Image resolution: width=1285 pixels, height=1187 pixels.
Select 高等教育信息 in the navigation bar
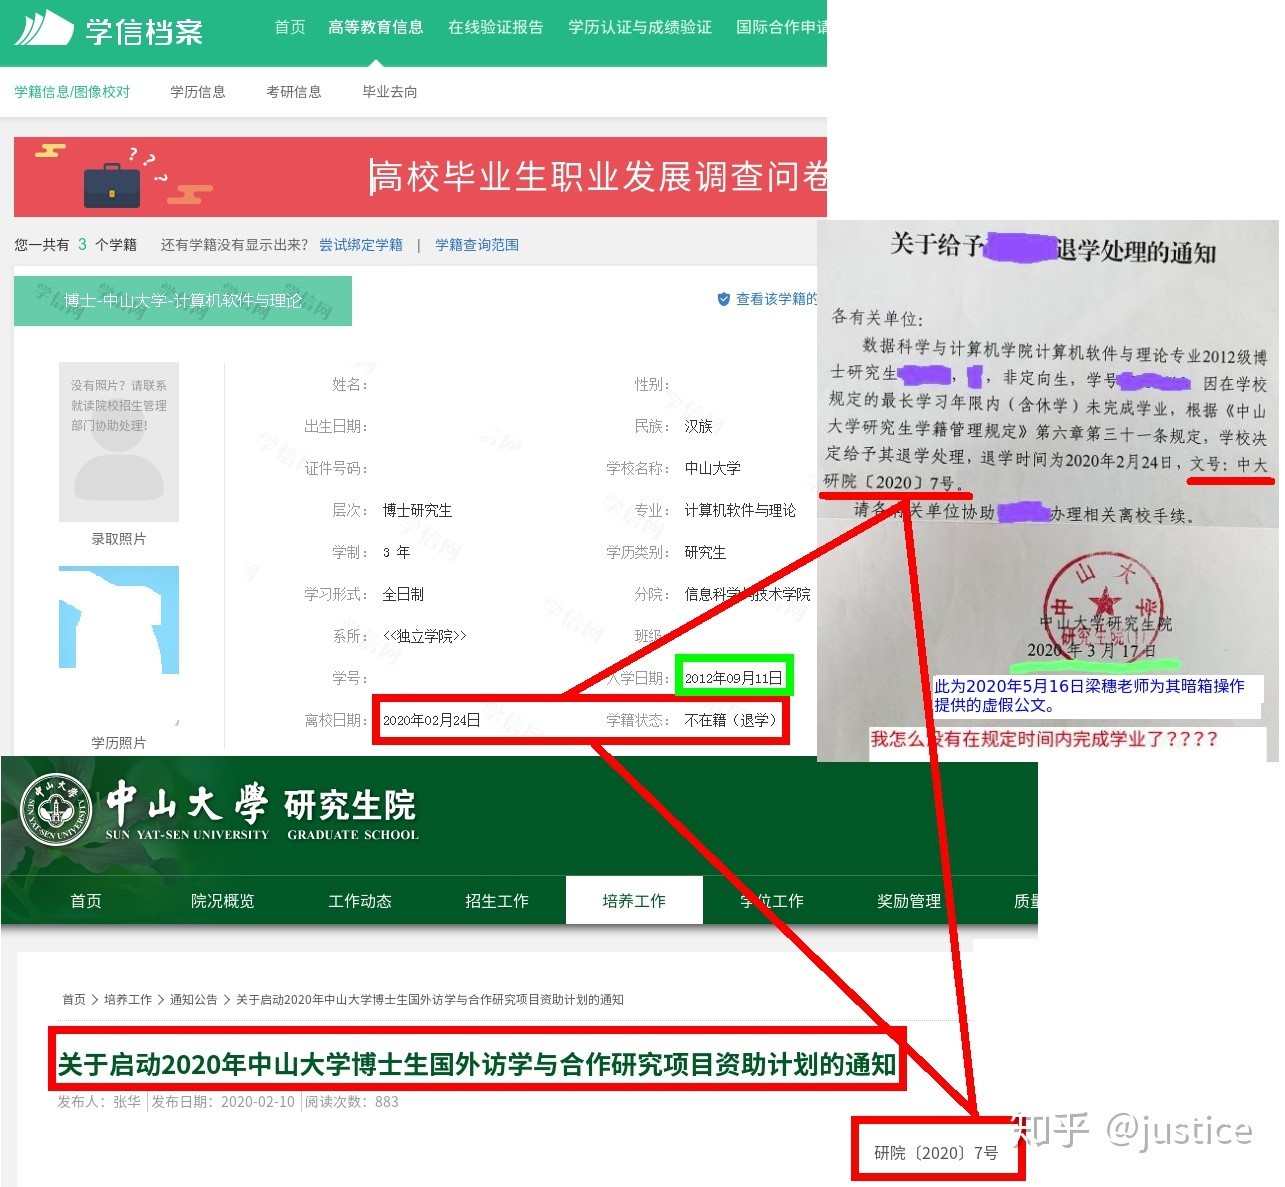click(376, 28)
